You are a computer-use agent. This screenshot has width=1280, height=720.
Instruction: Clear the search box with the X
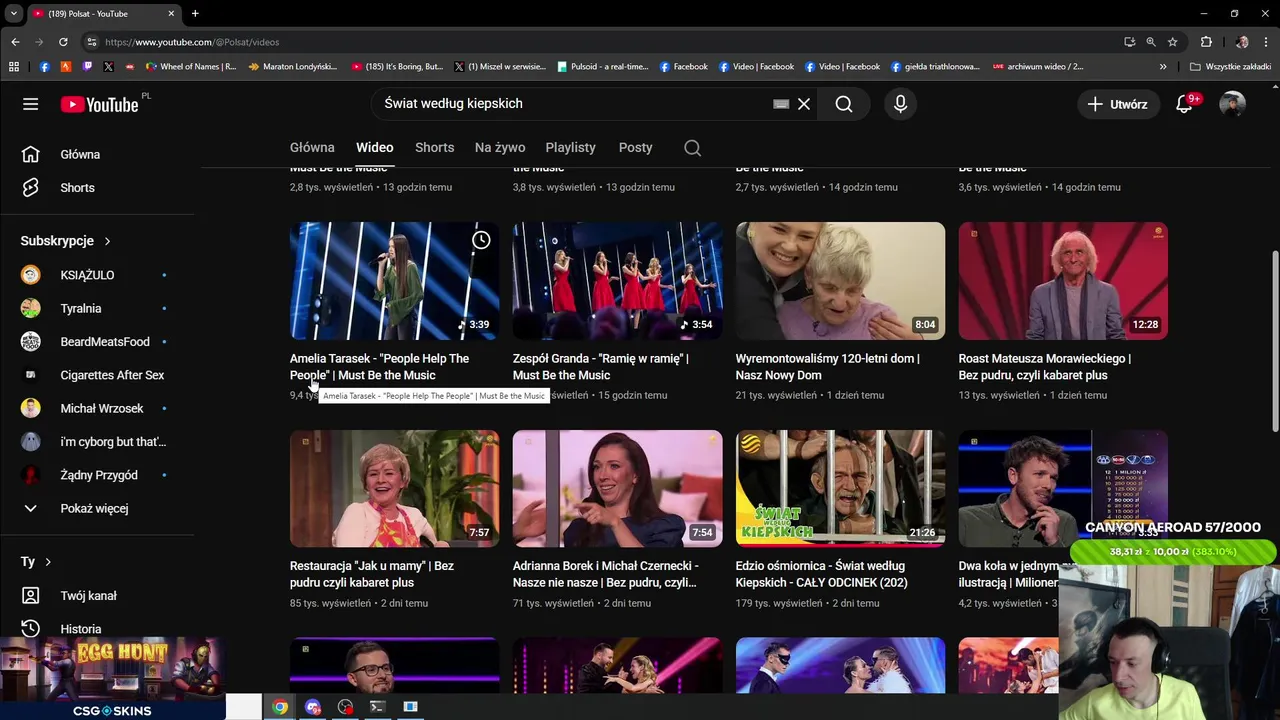click(x=804, y=104)
